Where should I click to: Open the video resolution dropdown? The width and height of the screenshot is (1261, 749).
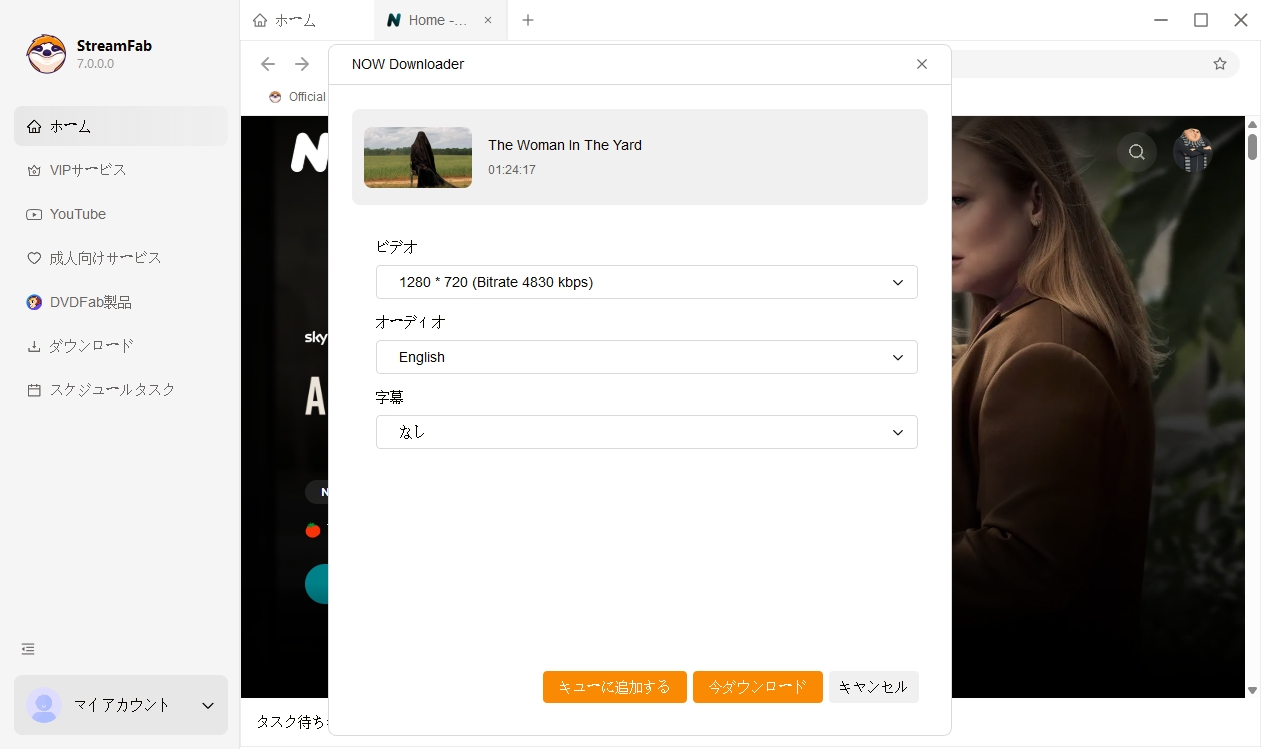click(646, 282)
